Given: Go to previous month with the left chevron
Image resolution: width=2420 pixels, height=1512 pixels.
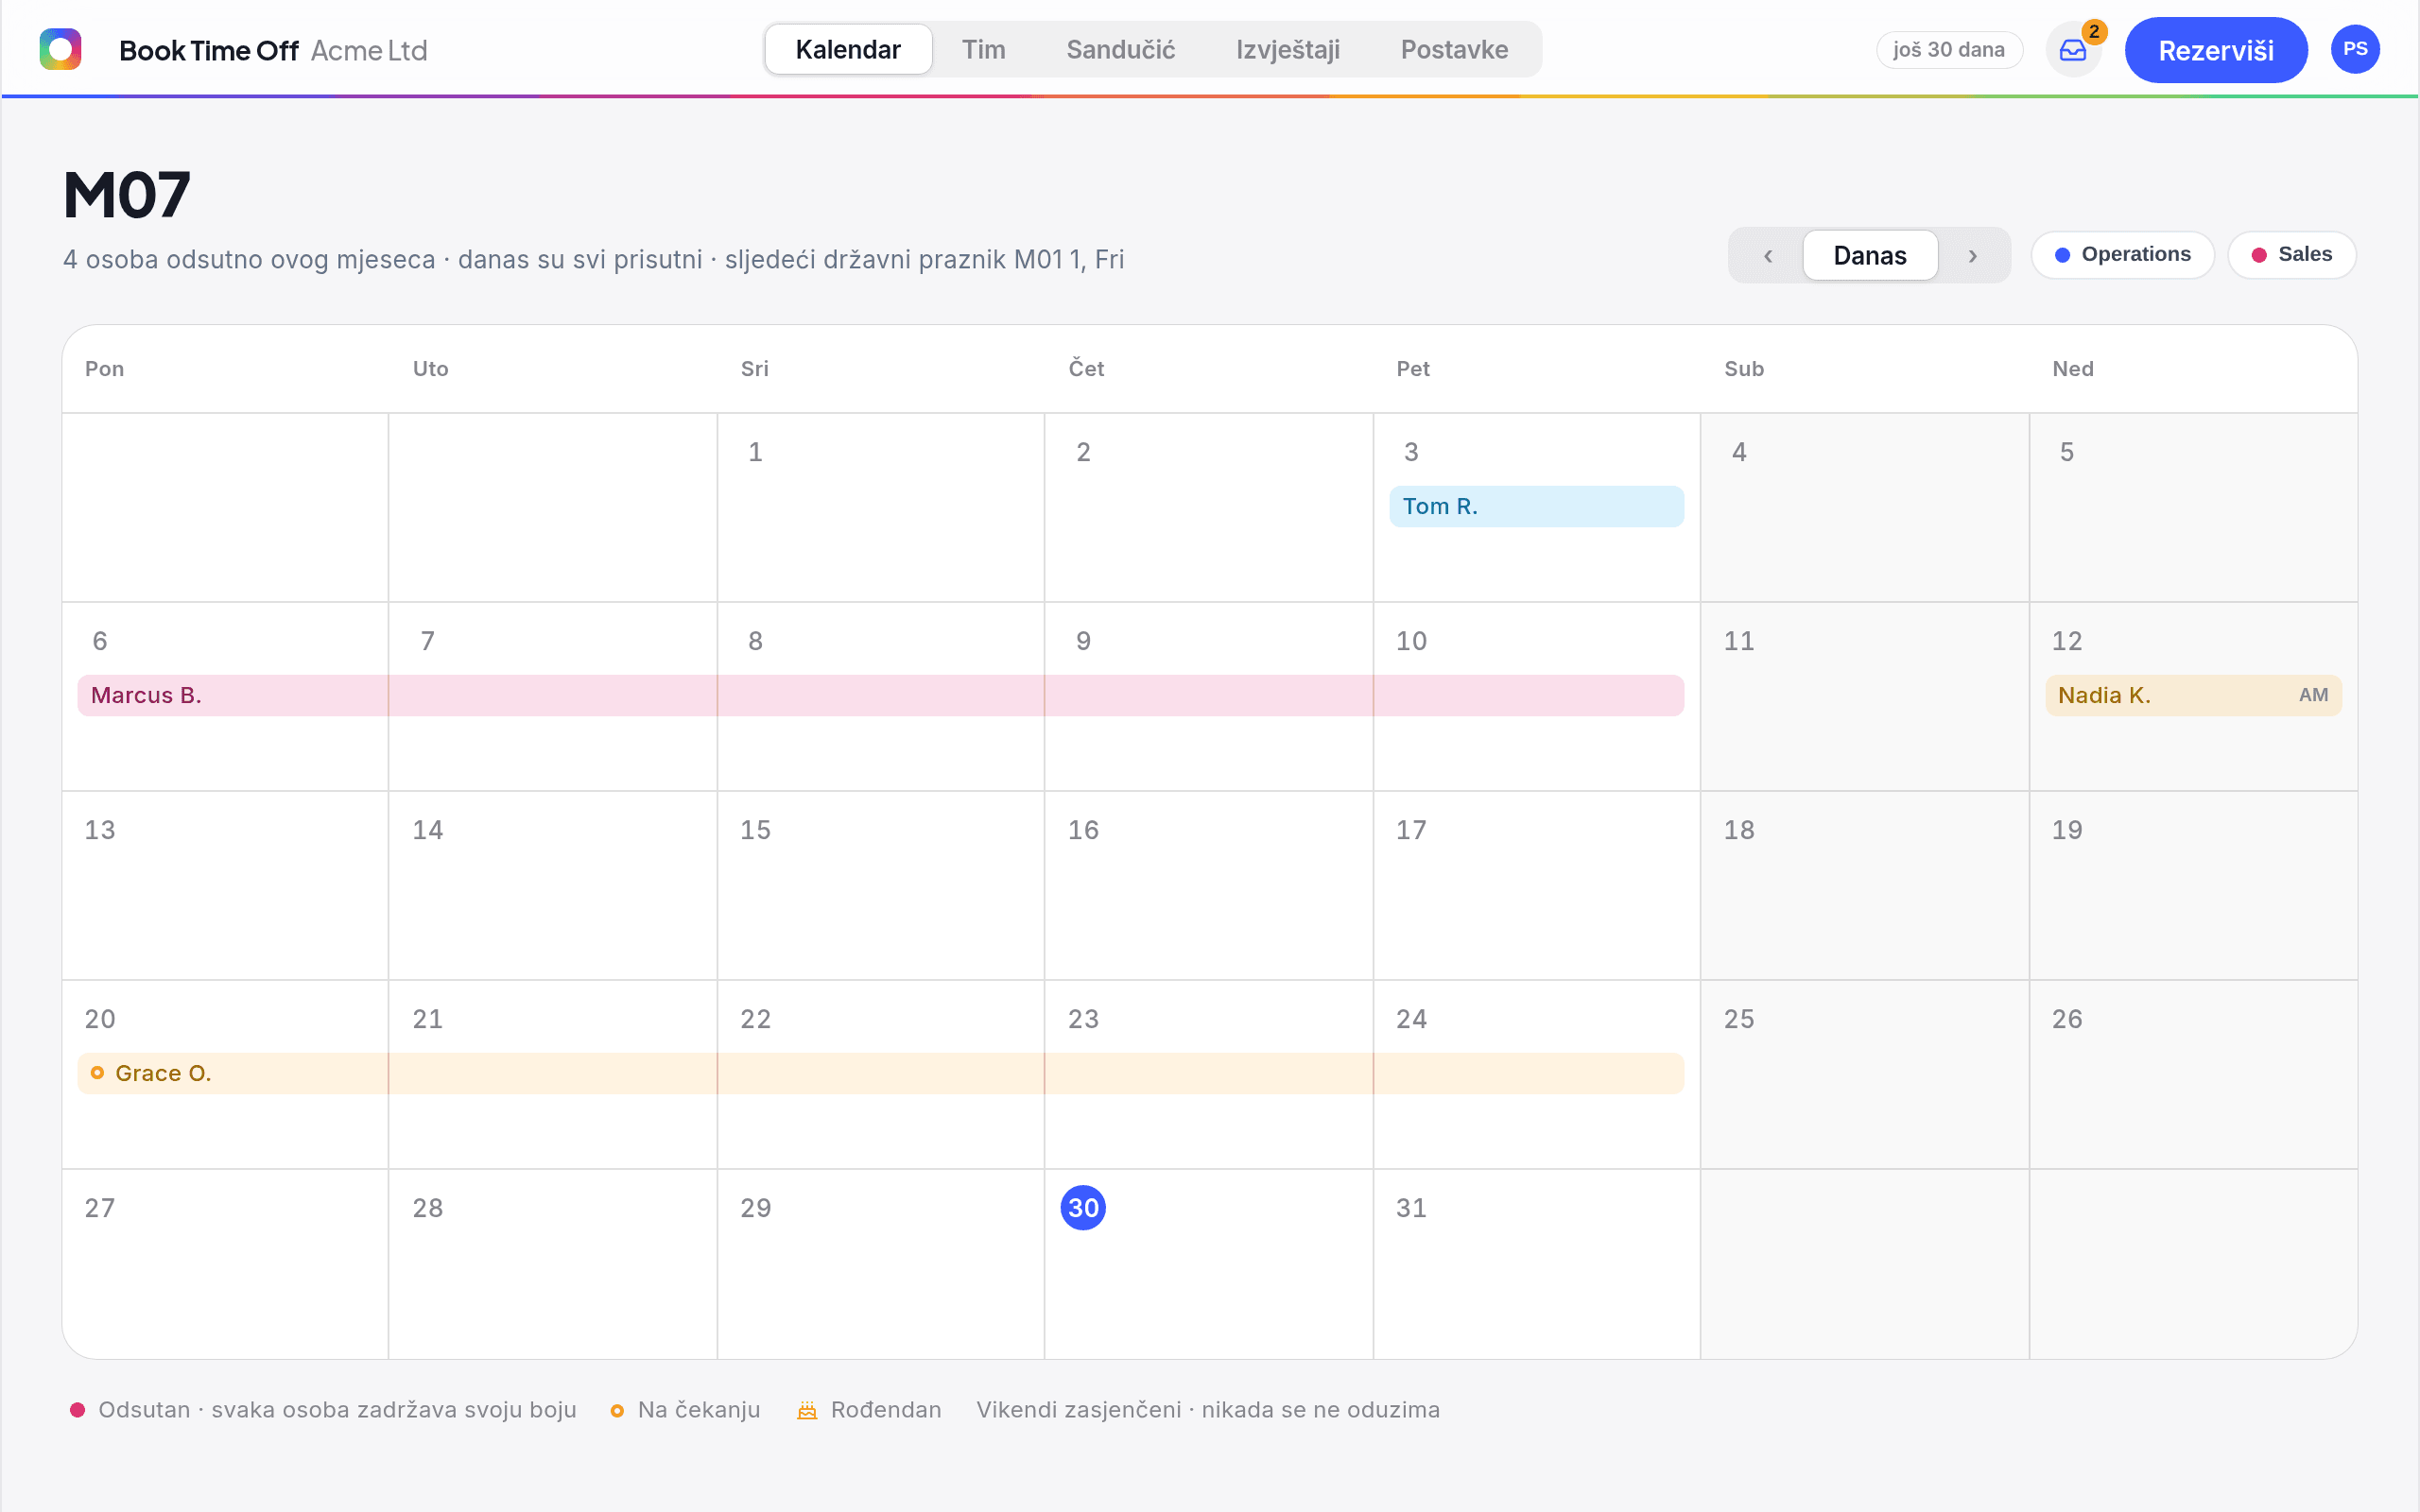Looking at the screenshot, I should (x=1768, y=256).
